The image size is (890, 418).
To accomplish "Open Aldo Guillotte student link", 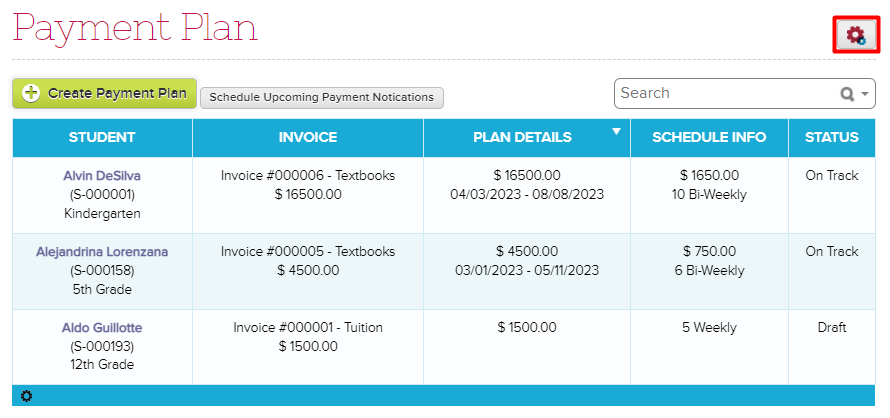I will pos(102,328).
